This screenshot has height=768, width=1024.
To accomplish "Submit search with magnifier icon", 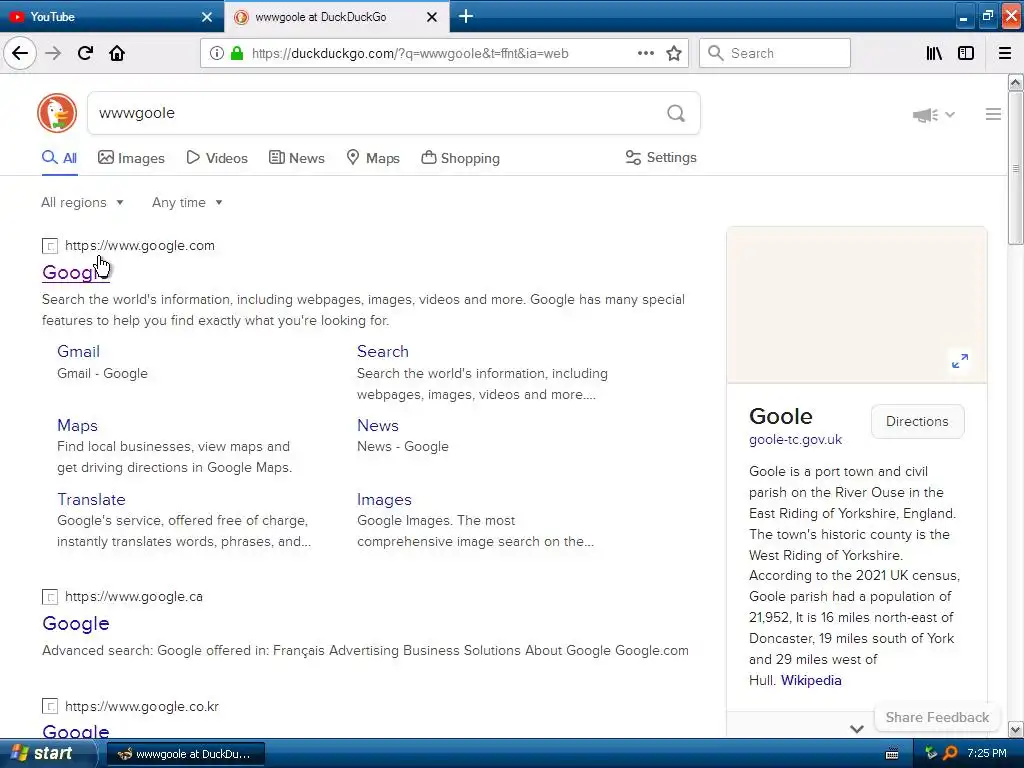I will pyautogui.click(x=676, y=113).
